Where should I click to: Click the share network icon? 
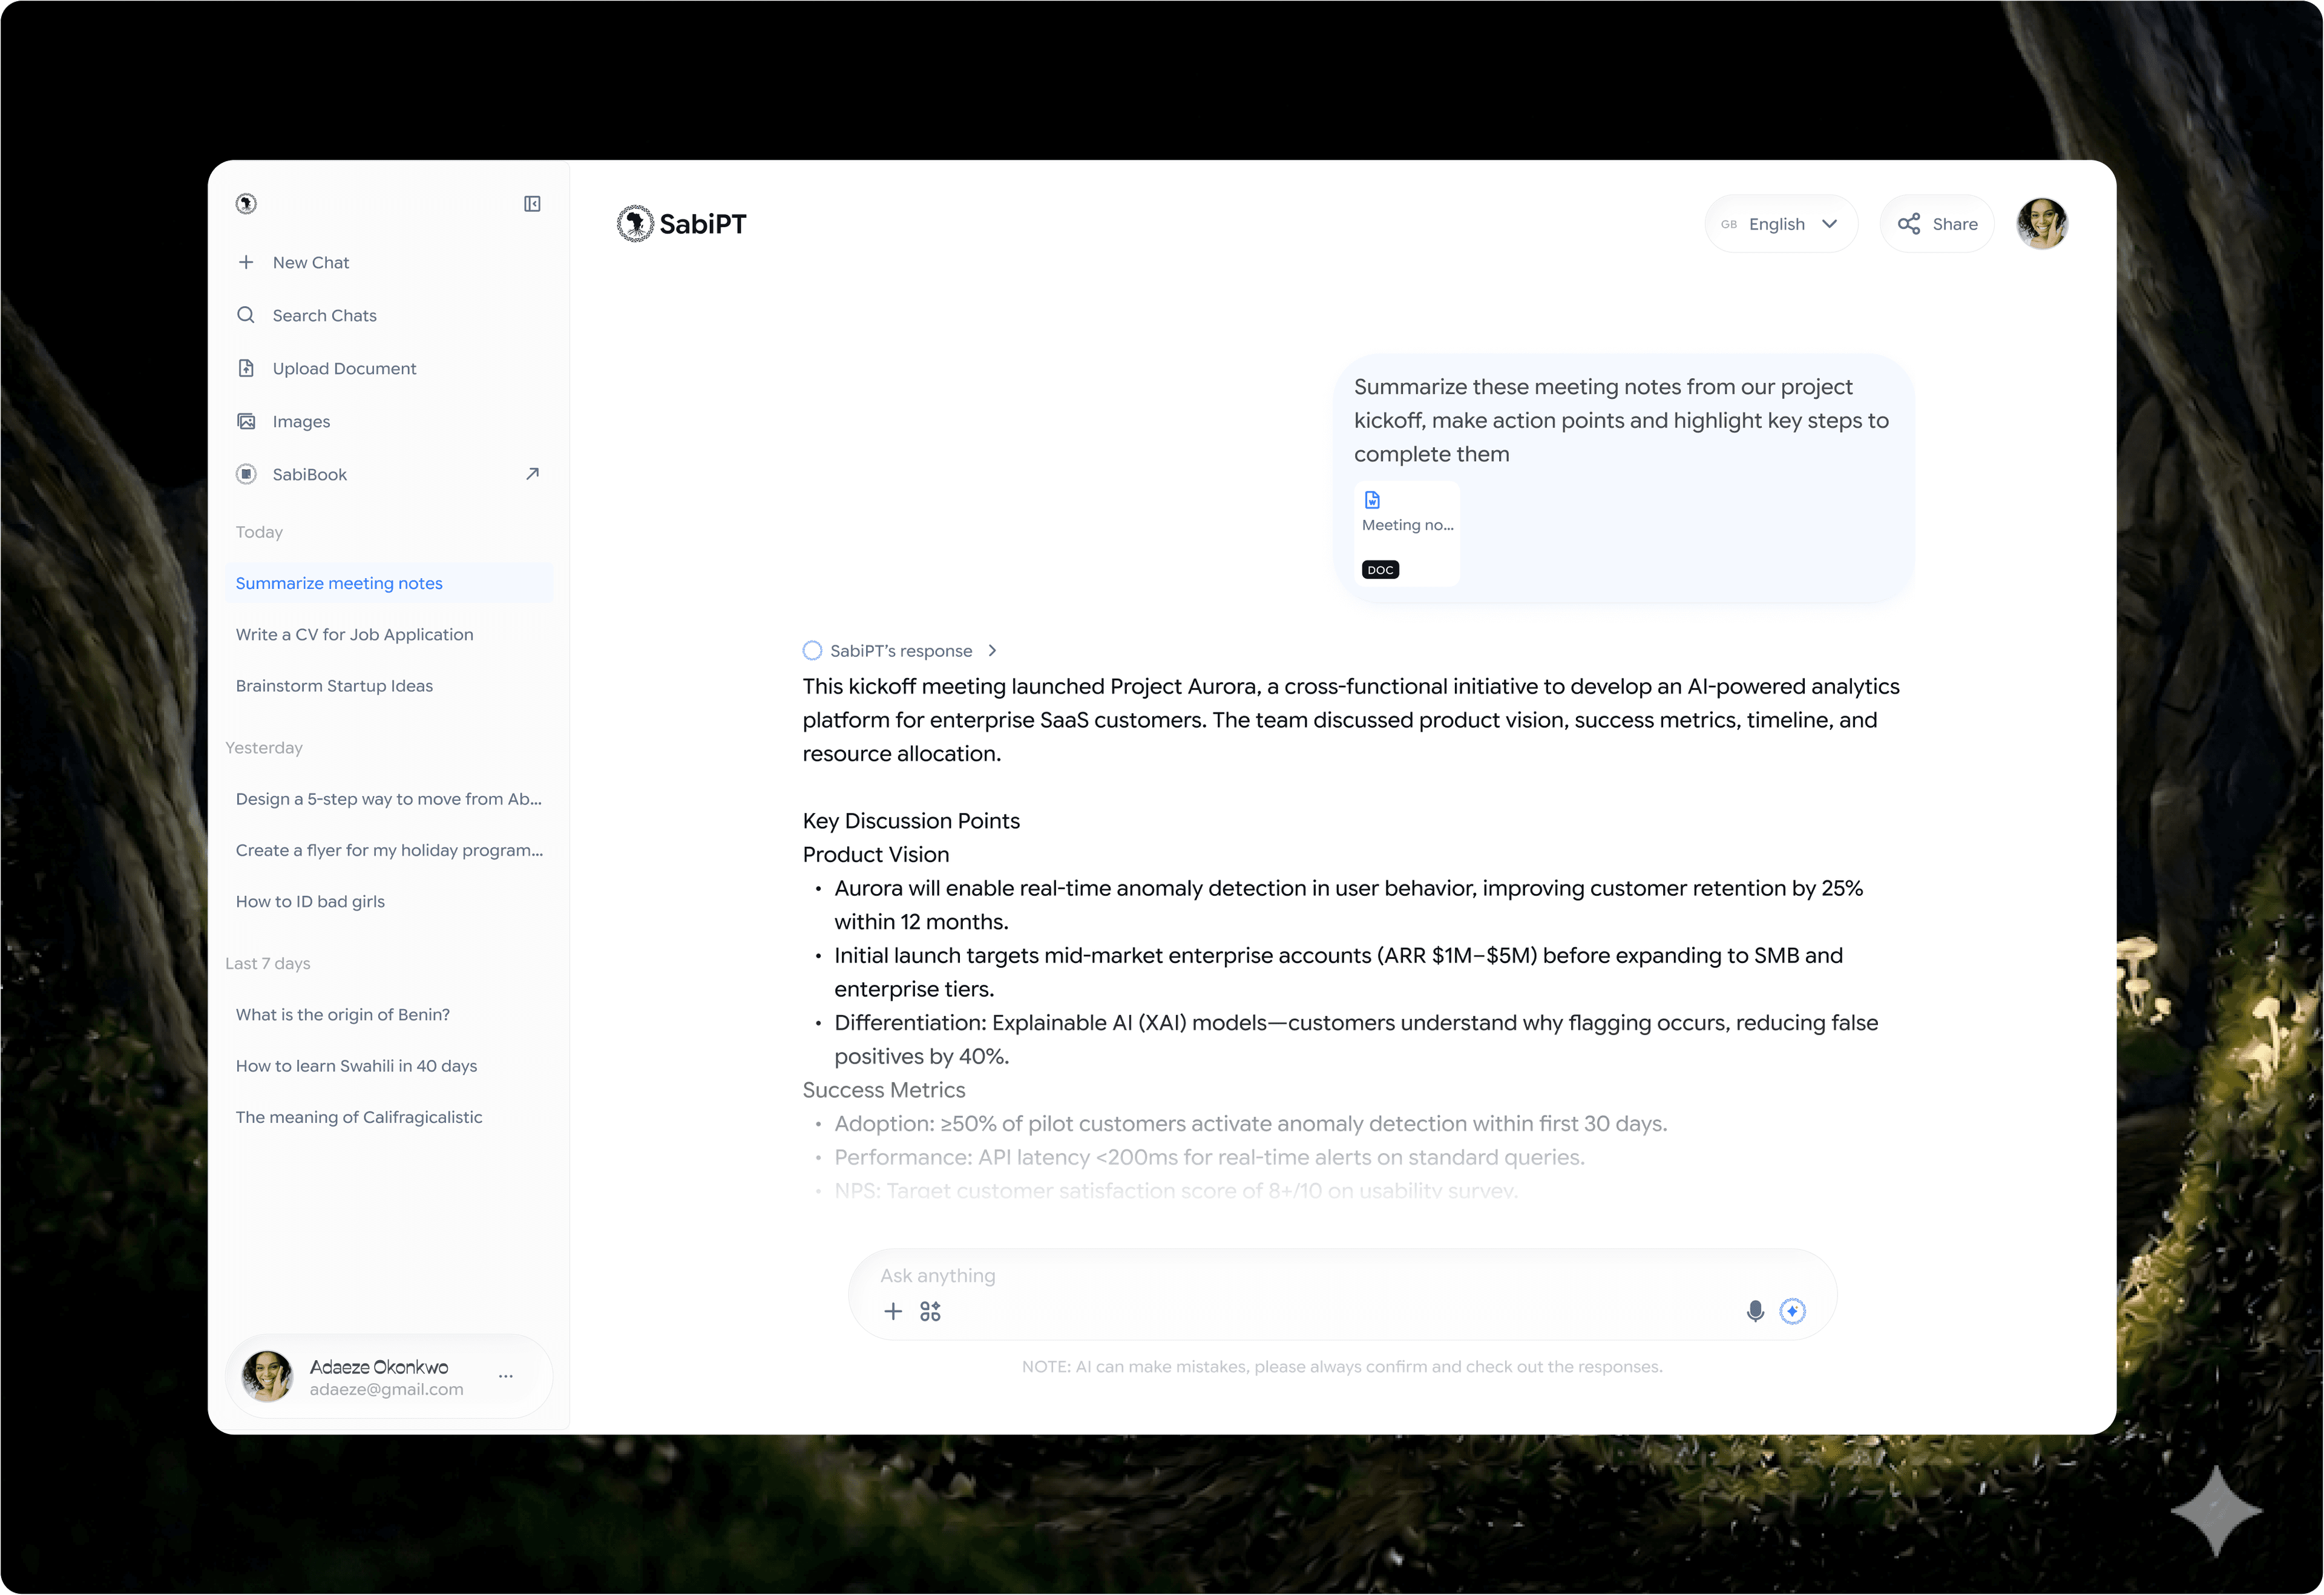pyautogui.click(x=1909, y=224)
